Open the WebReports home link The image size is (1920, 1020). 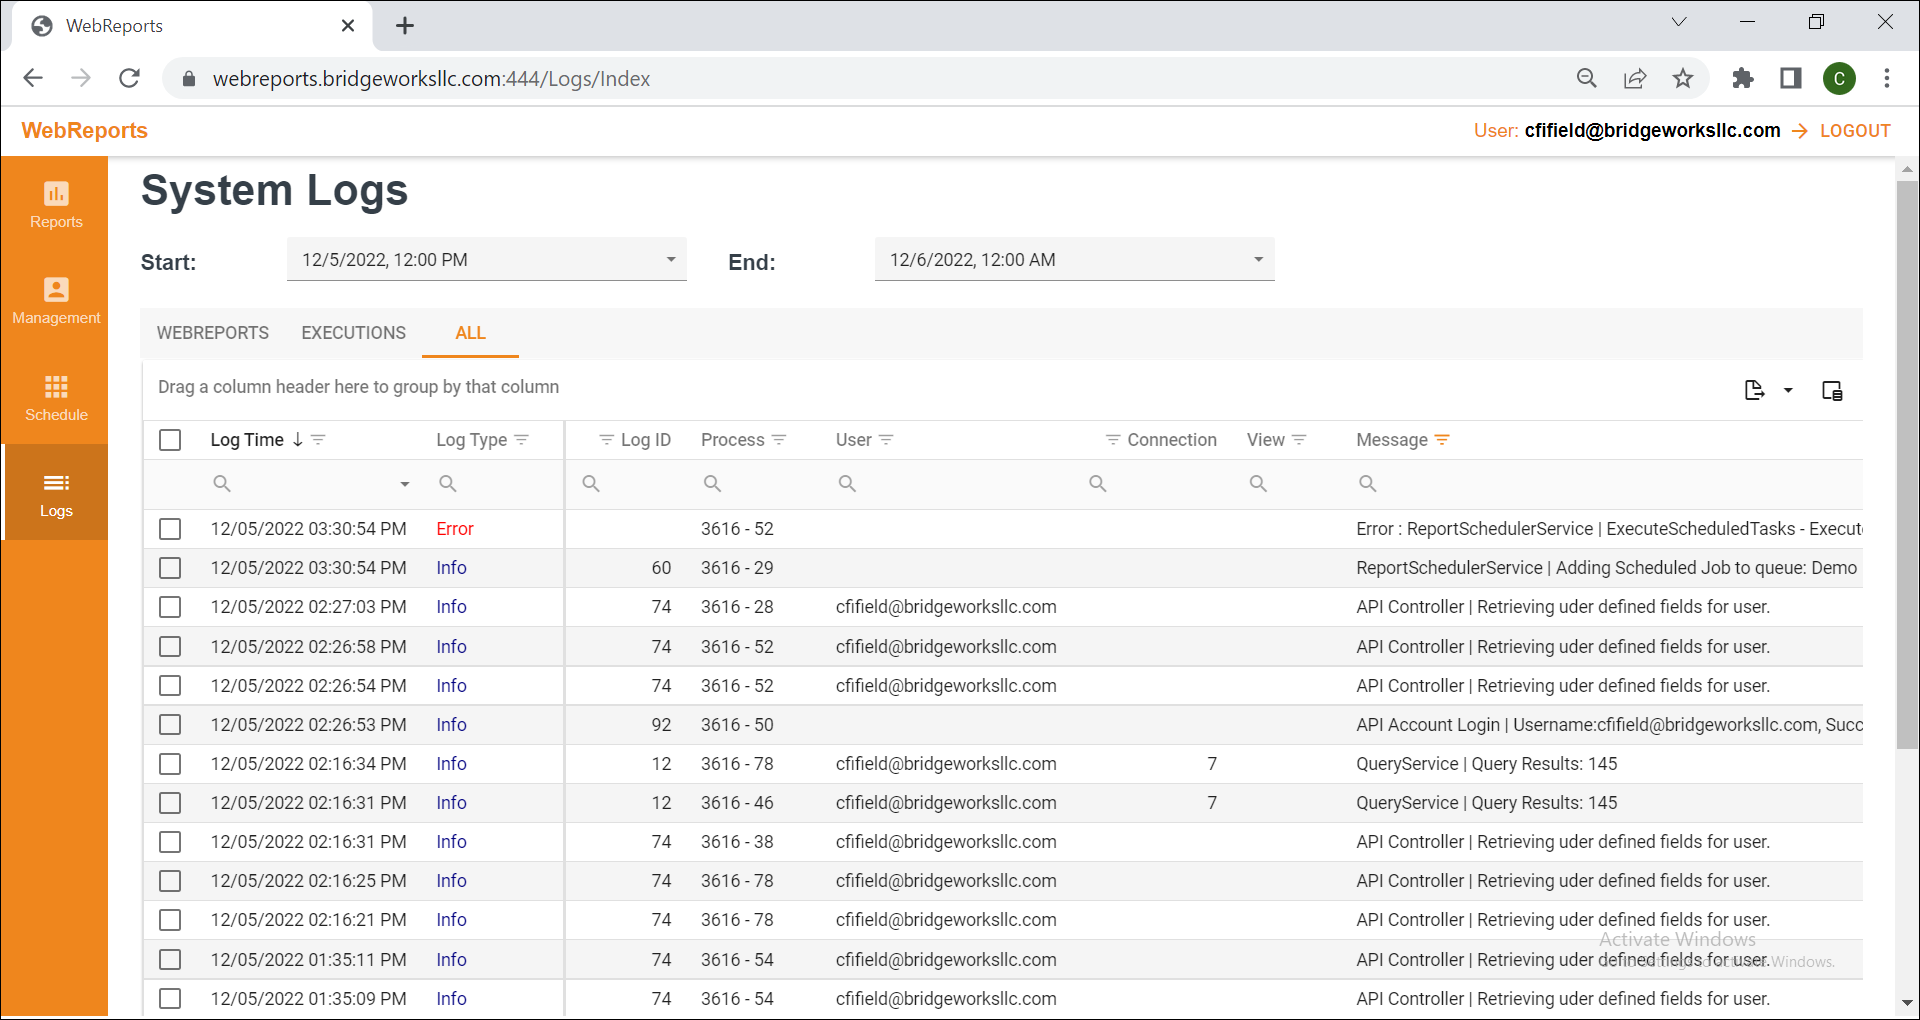(x=83, y=130)
